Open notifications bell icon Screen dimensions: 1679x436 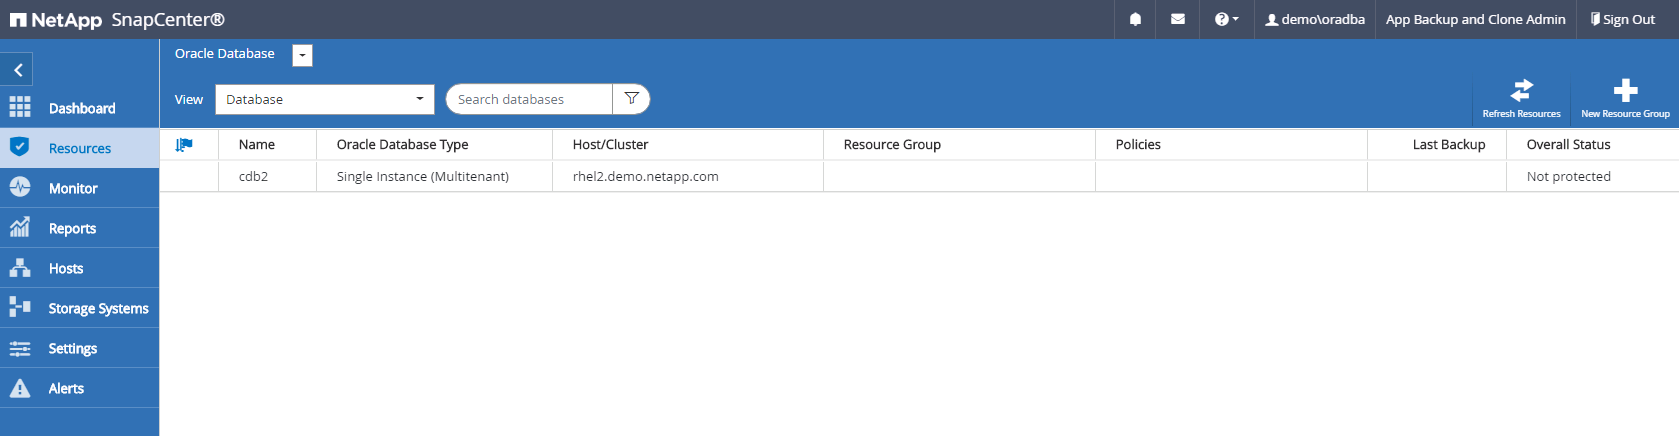[x=1135, y=19]
